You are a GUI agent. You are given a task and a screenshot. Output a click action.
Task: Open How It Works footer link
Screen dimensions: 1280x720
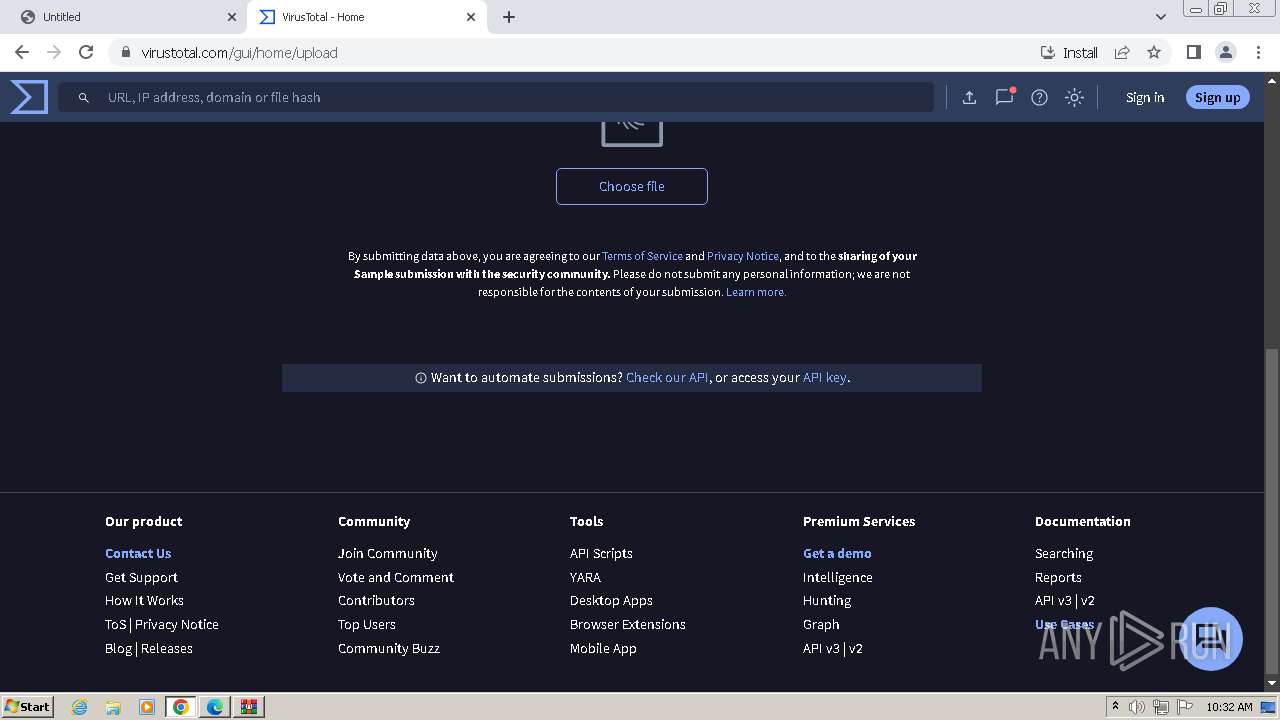coord(144,600)
